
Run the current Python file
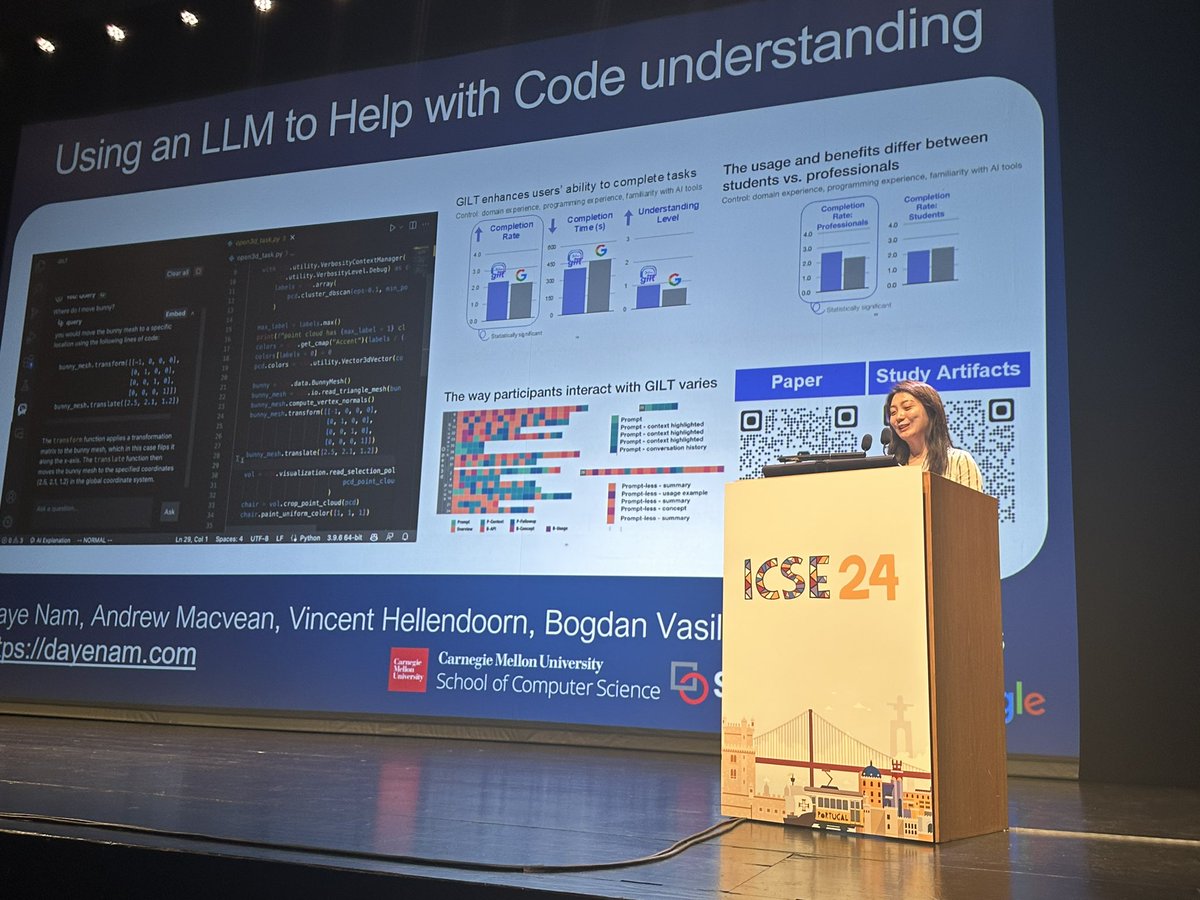pyautogui.click(x=392, y=227)
